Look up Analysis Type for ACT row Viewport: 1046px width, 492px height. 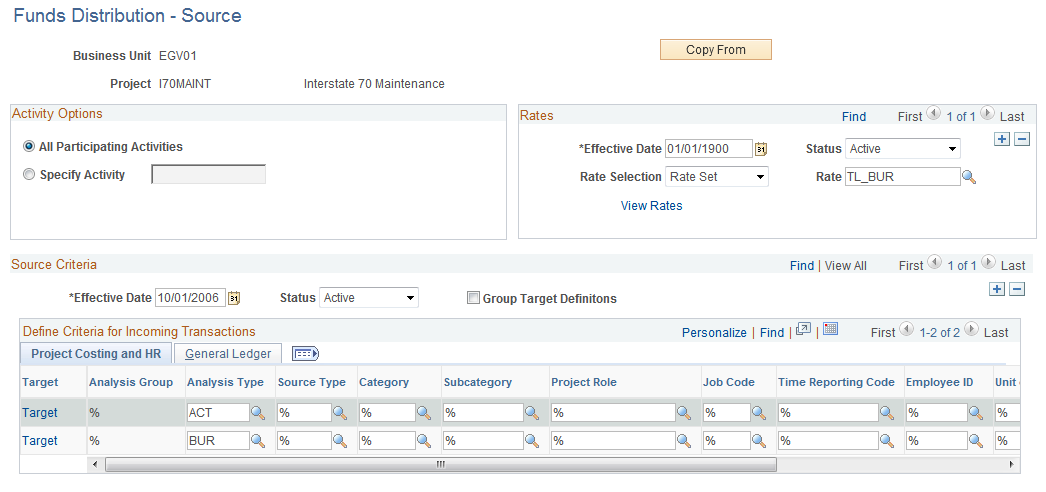(x=258, y=413)
